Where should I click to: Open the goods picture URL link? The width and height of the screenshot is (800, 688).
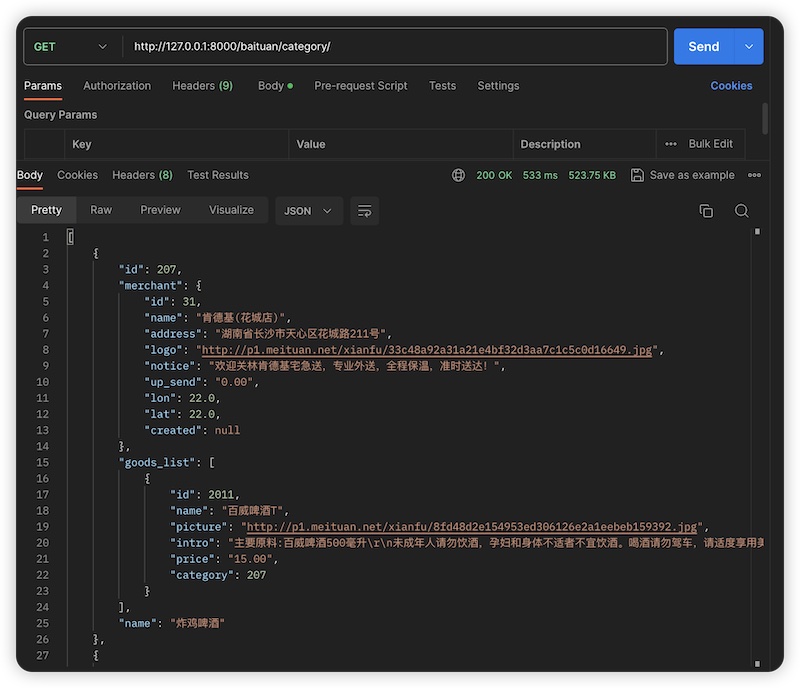pyautogui.click(x=472, y=527)
